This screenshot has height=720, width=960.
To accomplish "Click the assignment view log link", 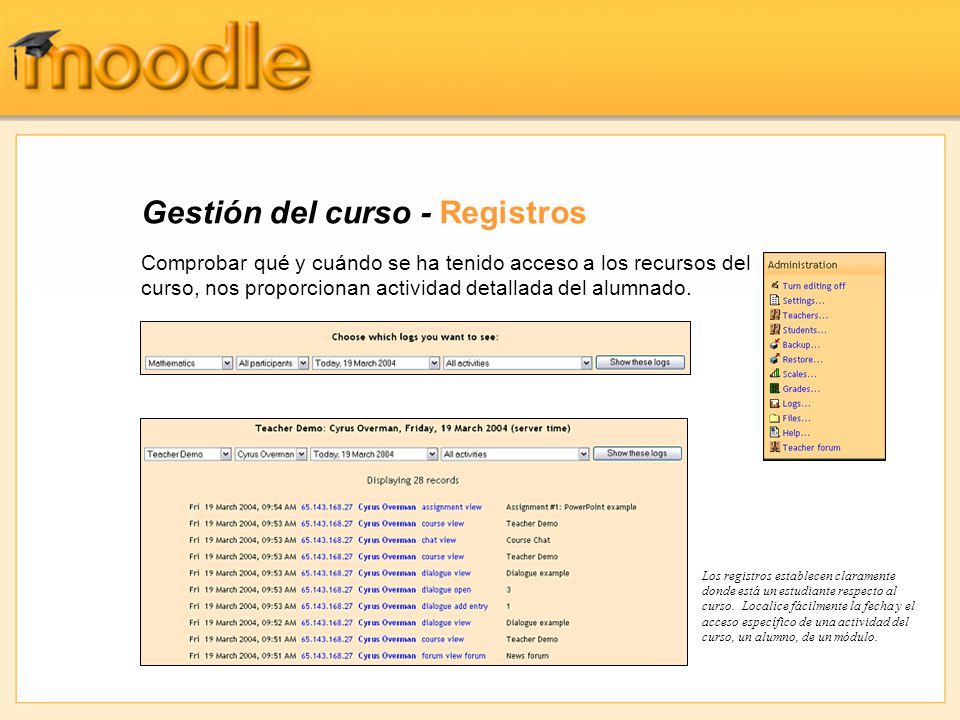I will tap(451, 507).
